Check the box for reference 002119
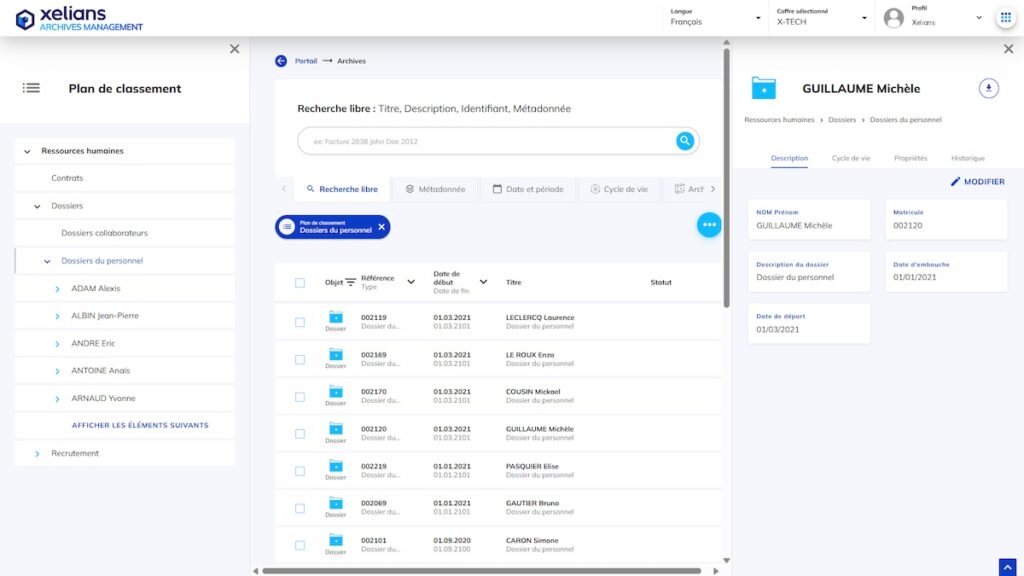The width and height of the screenshot is (1024, 576). (300, 322)
